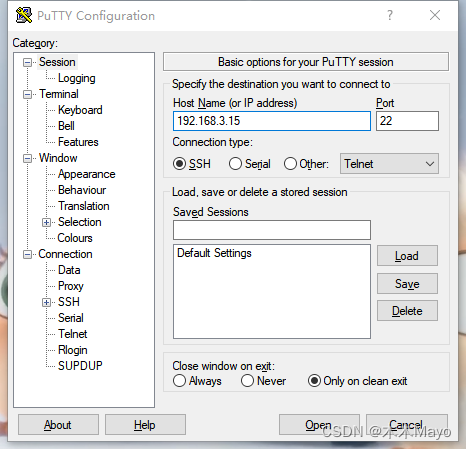Open Translation settings category
Viewport: 466px width, 449px height.
83,206
